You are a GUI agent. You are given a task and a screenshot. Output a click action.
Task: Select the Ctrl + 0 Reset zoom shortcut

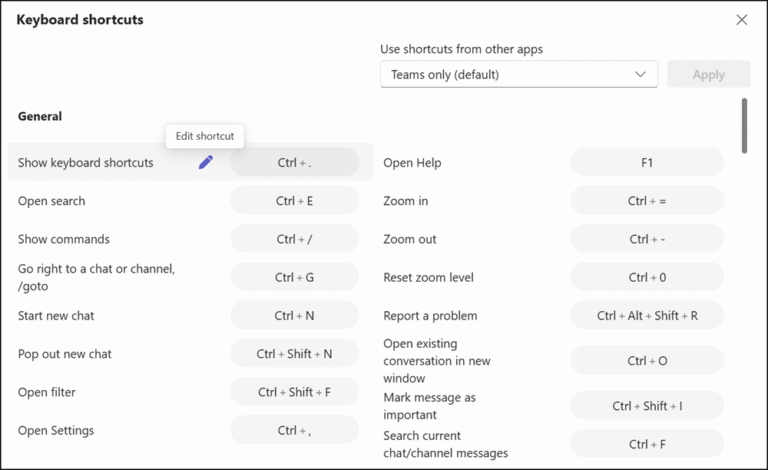[647, 277]
